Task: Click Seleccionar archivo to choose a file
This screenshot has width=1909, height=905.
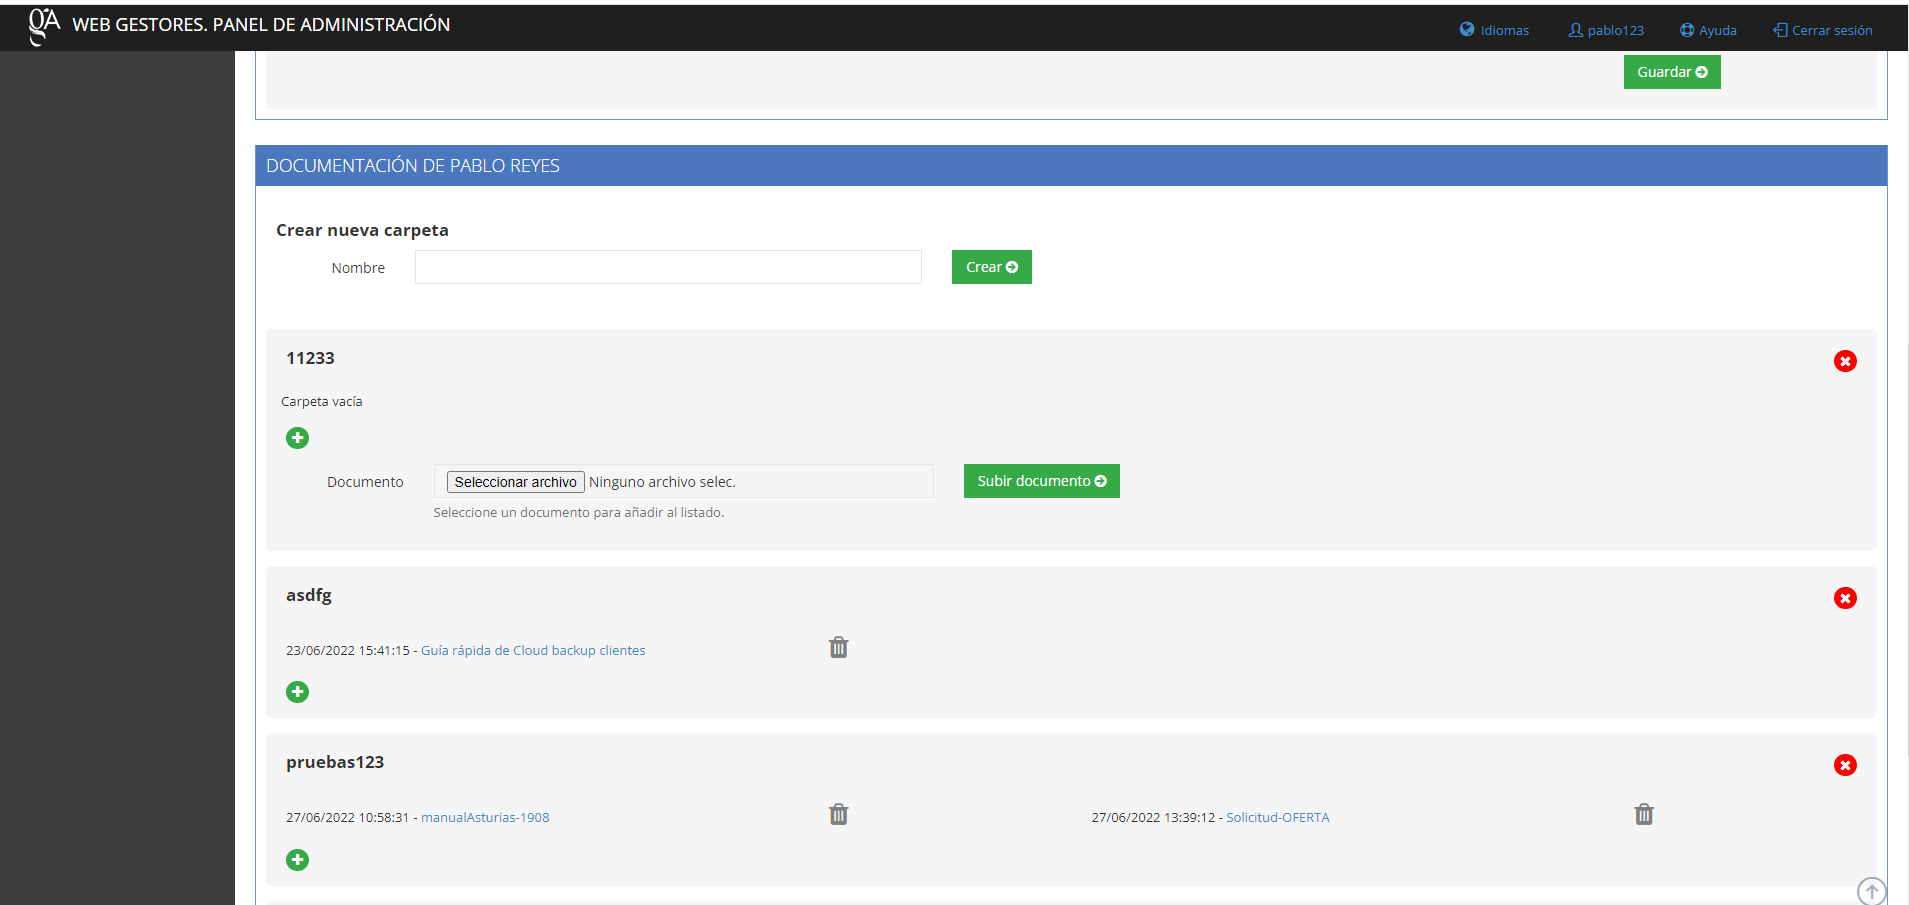Action: pos(515,482)
